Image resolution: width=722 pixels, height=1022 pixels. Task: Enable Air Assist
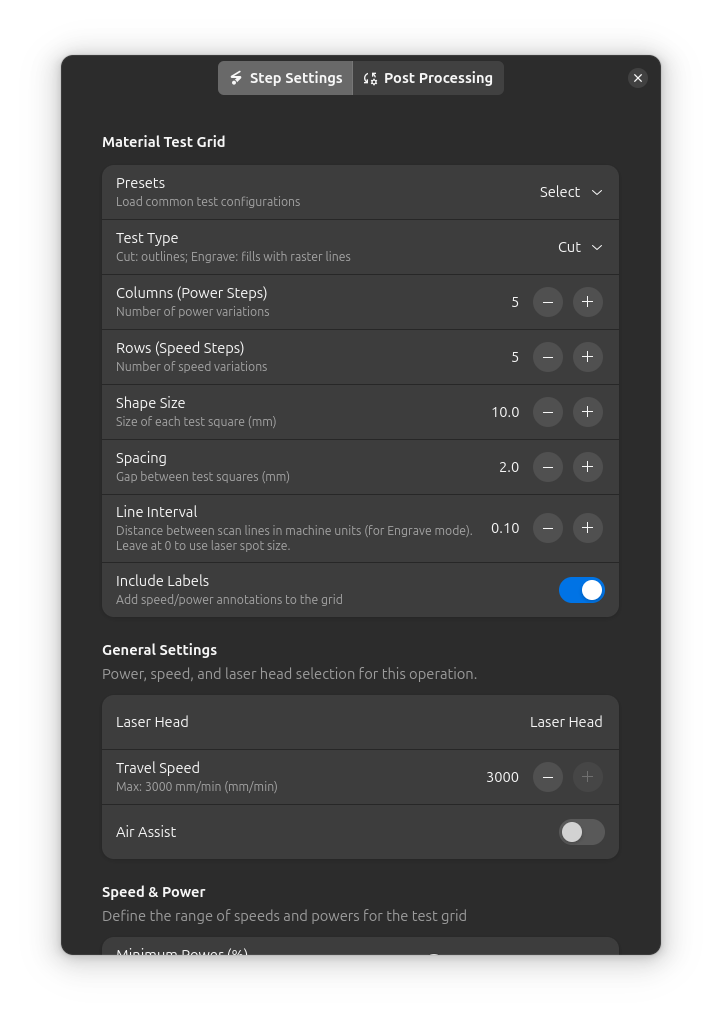coord(581,832)
